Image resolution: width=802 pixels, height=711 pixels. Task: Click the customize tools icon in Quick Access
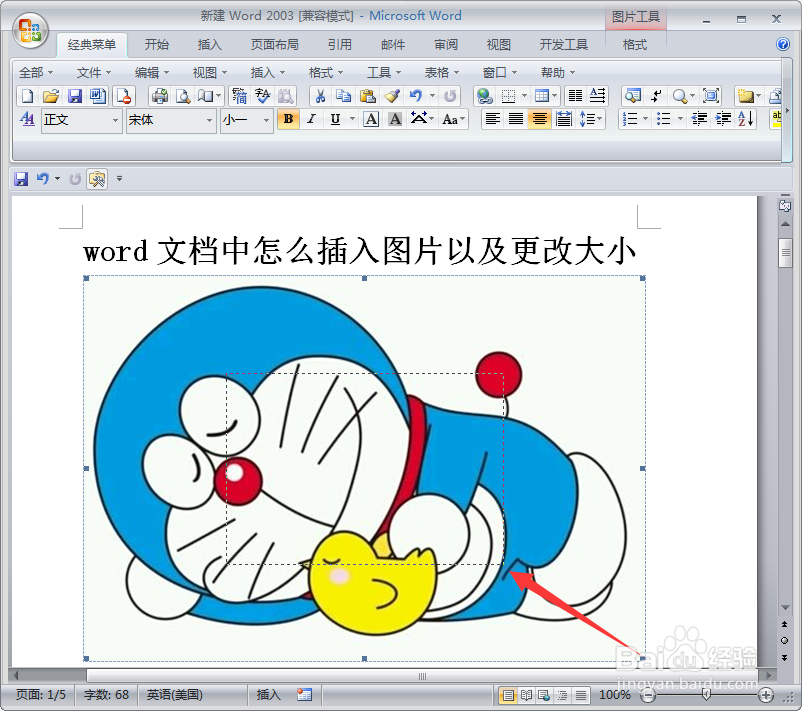click(97, 179)
